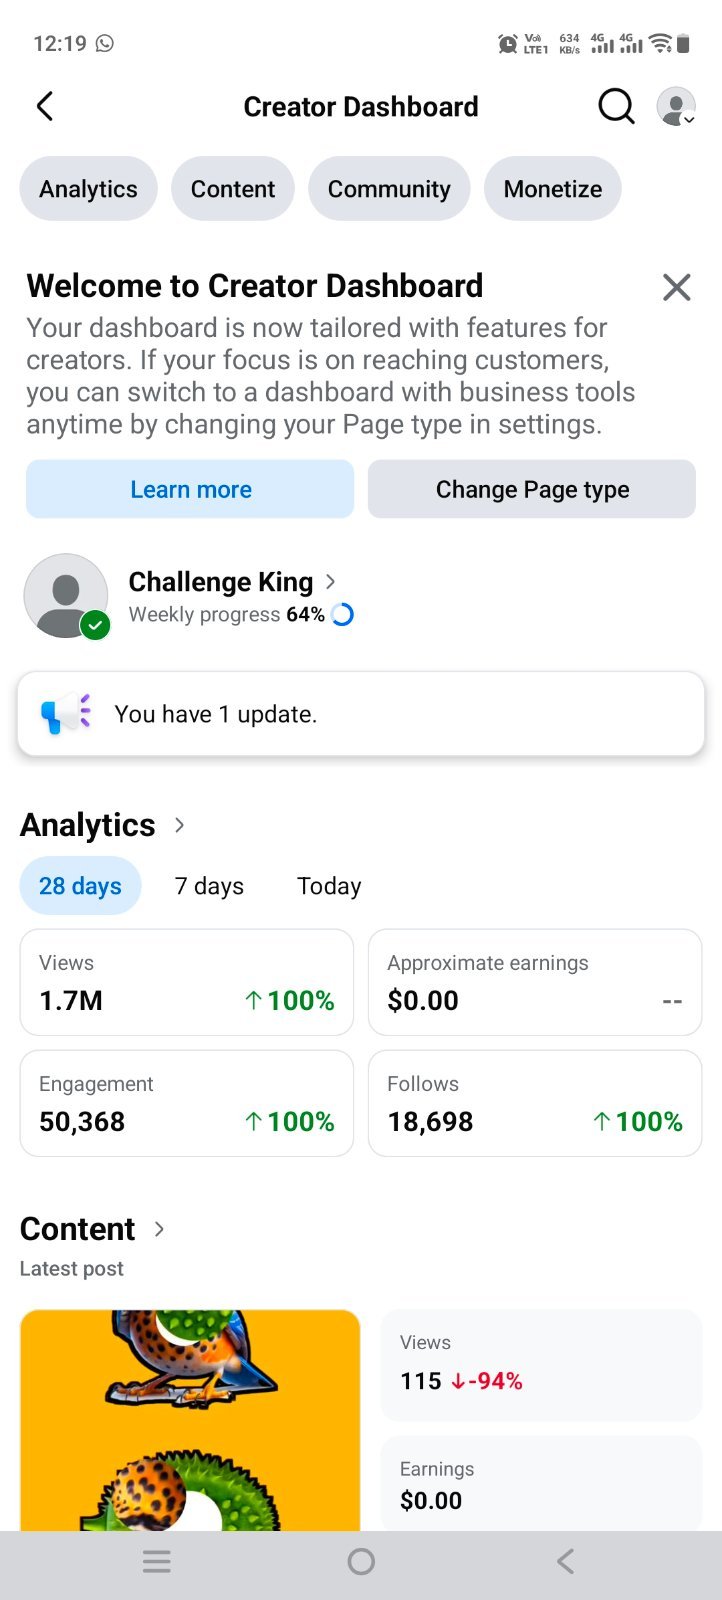Dismiss the Welcome to Creator Dashboard banner
The image size is (722, 1600).
pyautogui.click(x=677, y=288)
